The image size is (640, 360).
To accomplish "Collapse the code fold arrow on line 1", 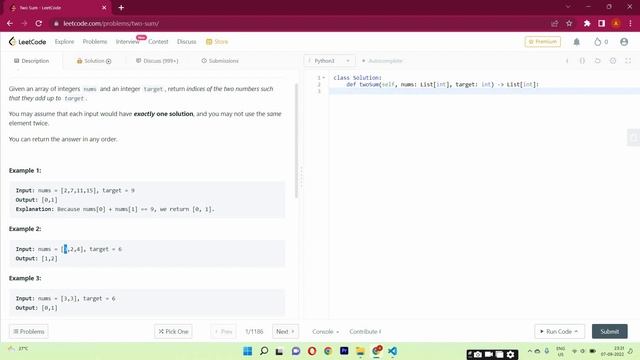I will [324, 78].
